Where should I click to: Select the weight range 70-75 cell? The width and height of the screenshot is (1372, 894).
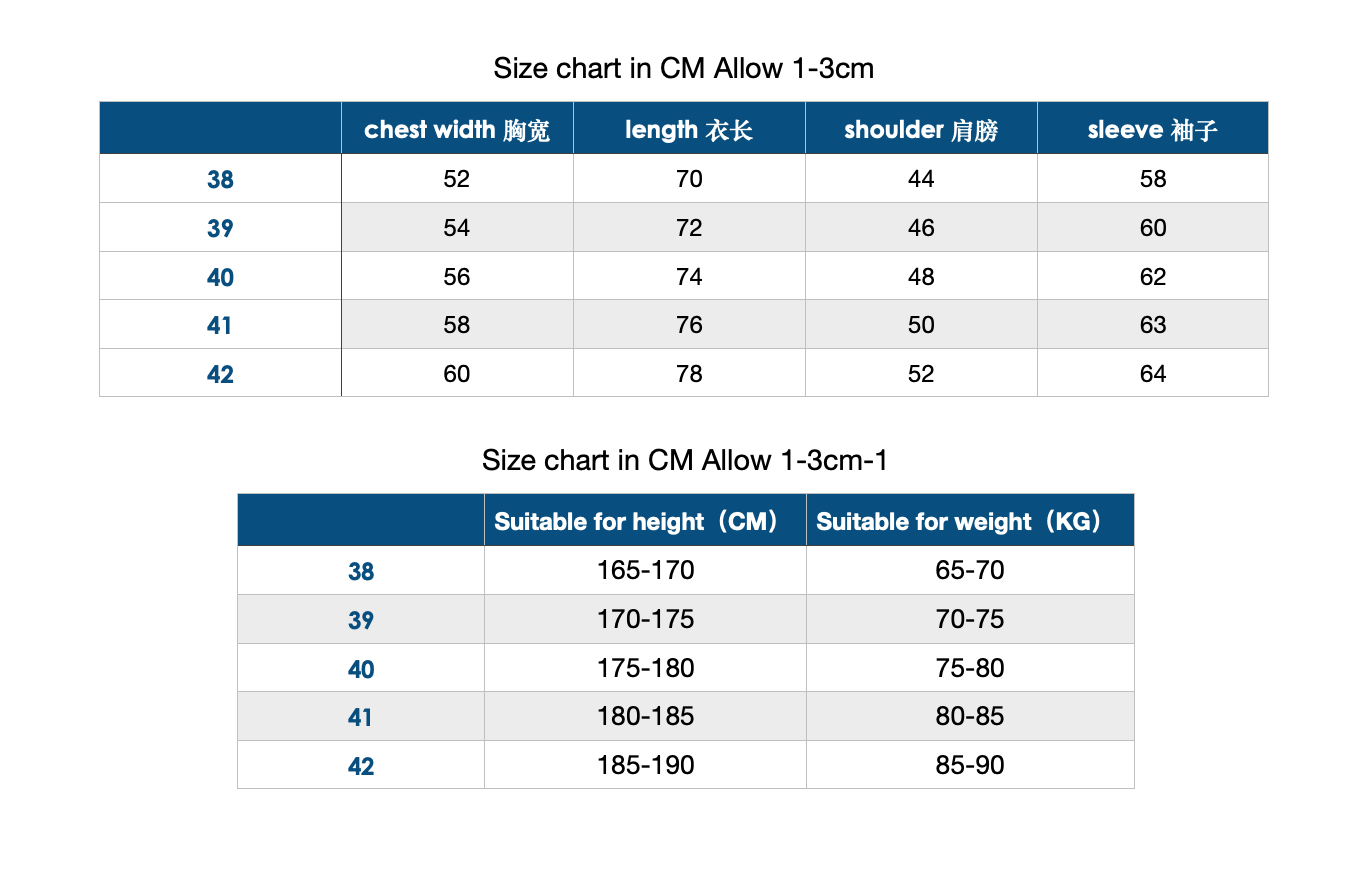[x=970, y=619]
